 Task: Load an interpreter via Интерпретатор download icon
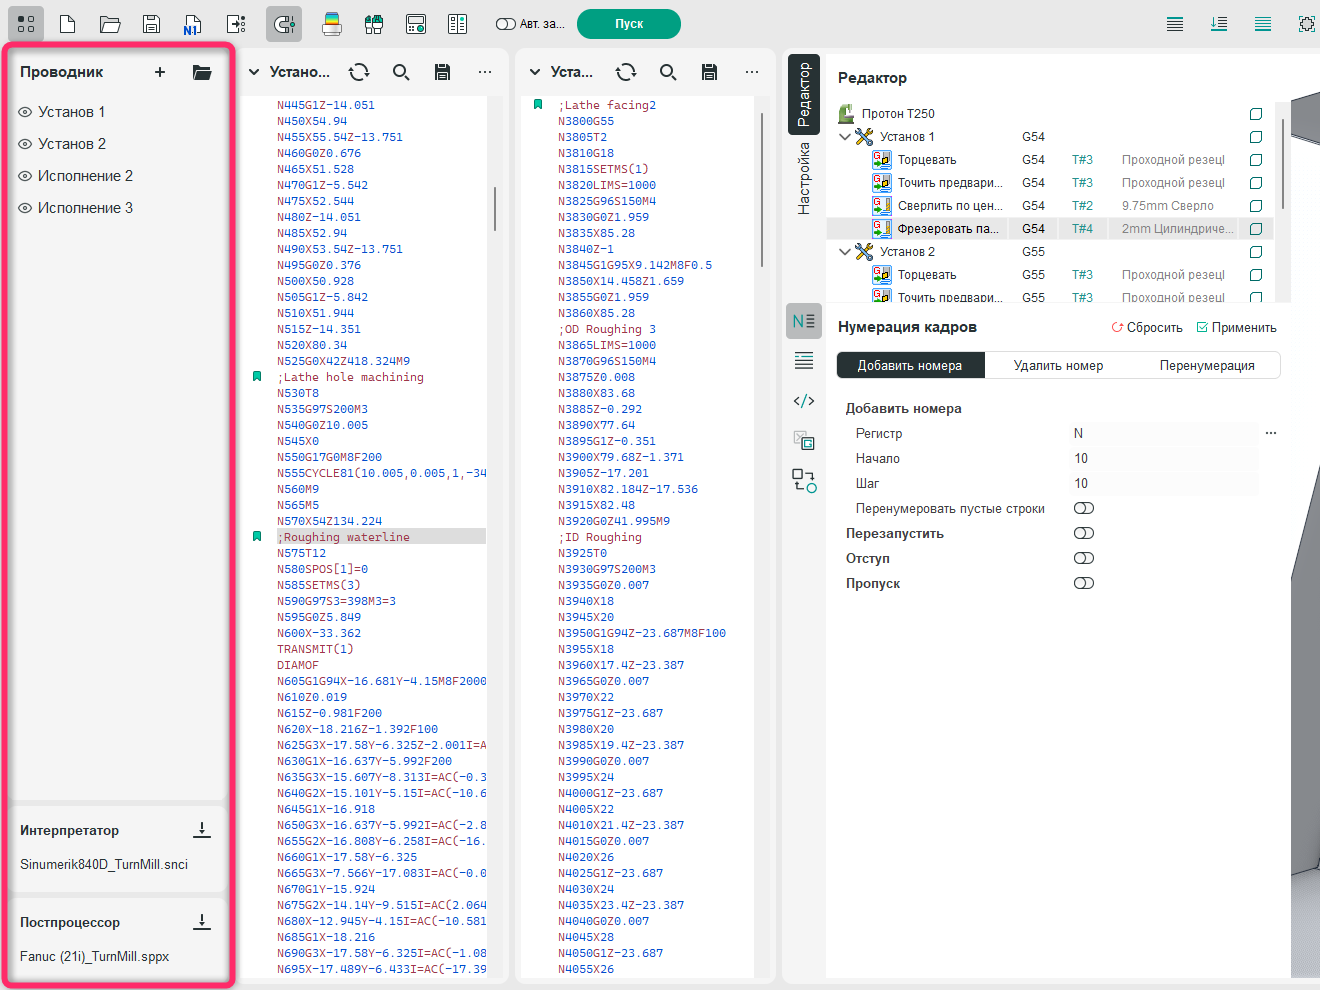202,830
